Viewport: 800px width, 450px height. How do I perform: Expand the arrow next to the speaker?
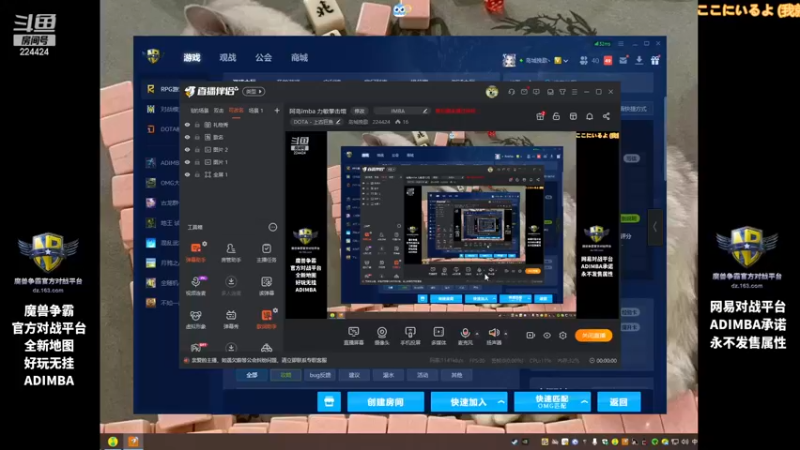coord(506,334)
